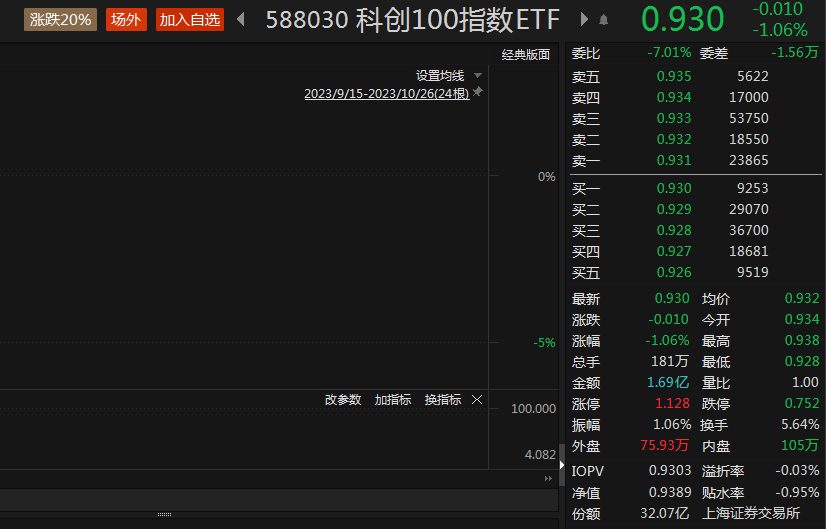Click the 涨停 price 1.128
The height and width of the screenshot is (529, 826).
(x=672, y=404)
